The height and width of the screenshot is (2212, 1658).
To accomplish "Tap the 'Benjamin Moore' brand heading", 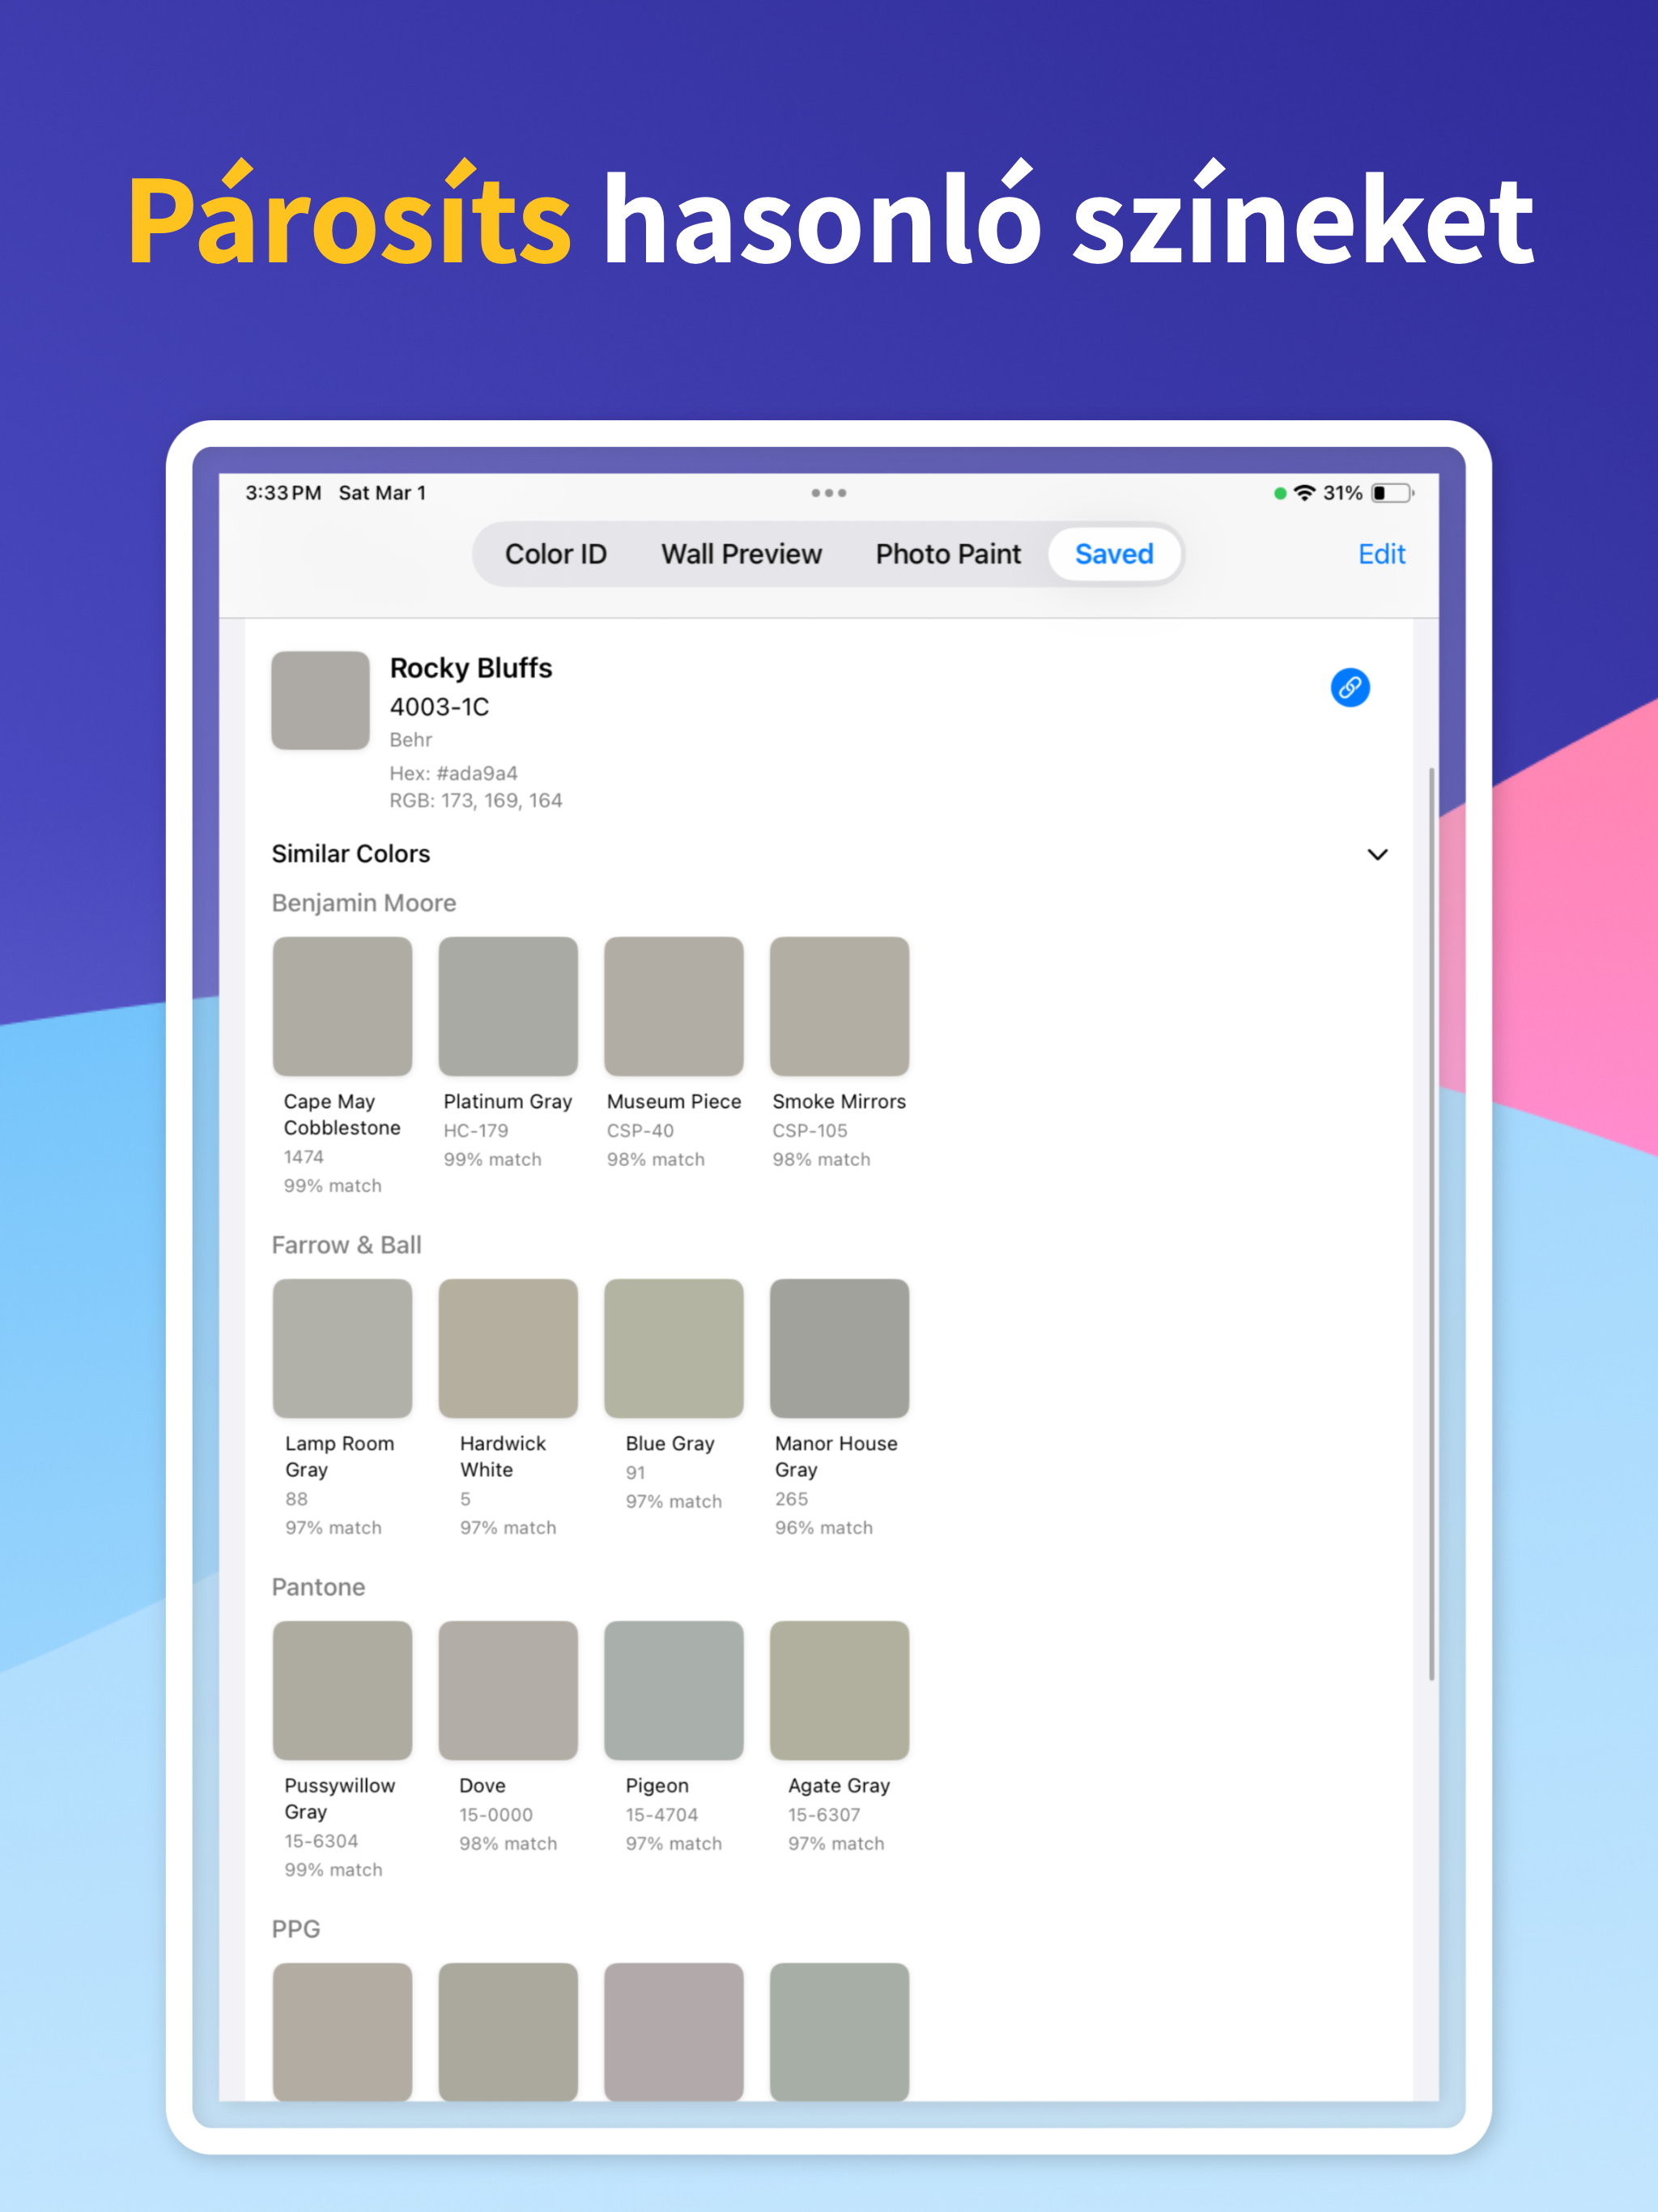I will pyautogui.click(x=364, y=903).
